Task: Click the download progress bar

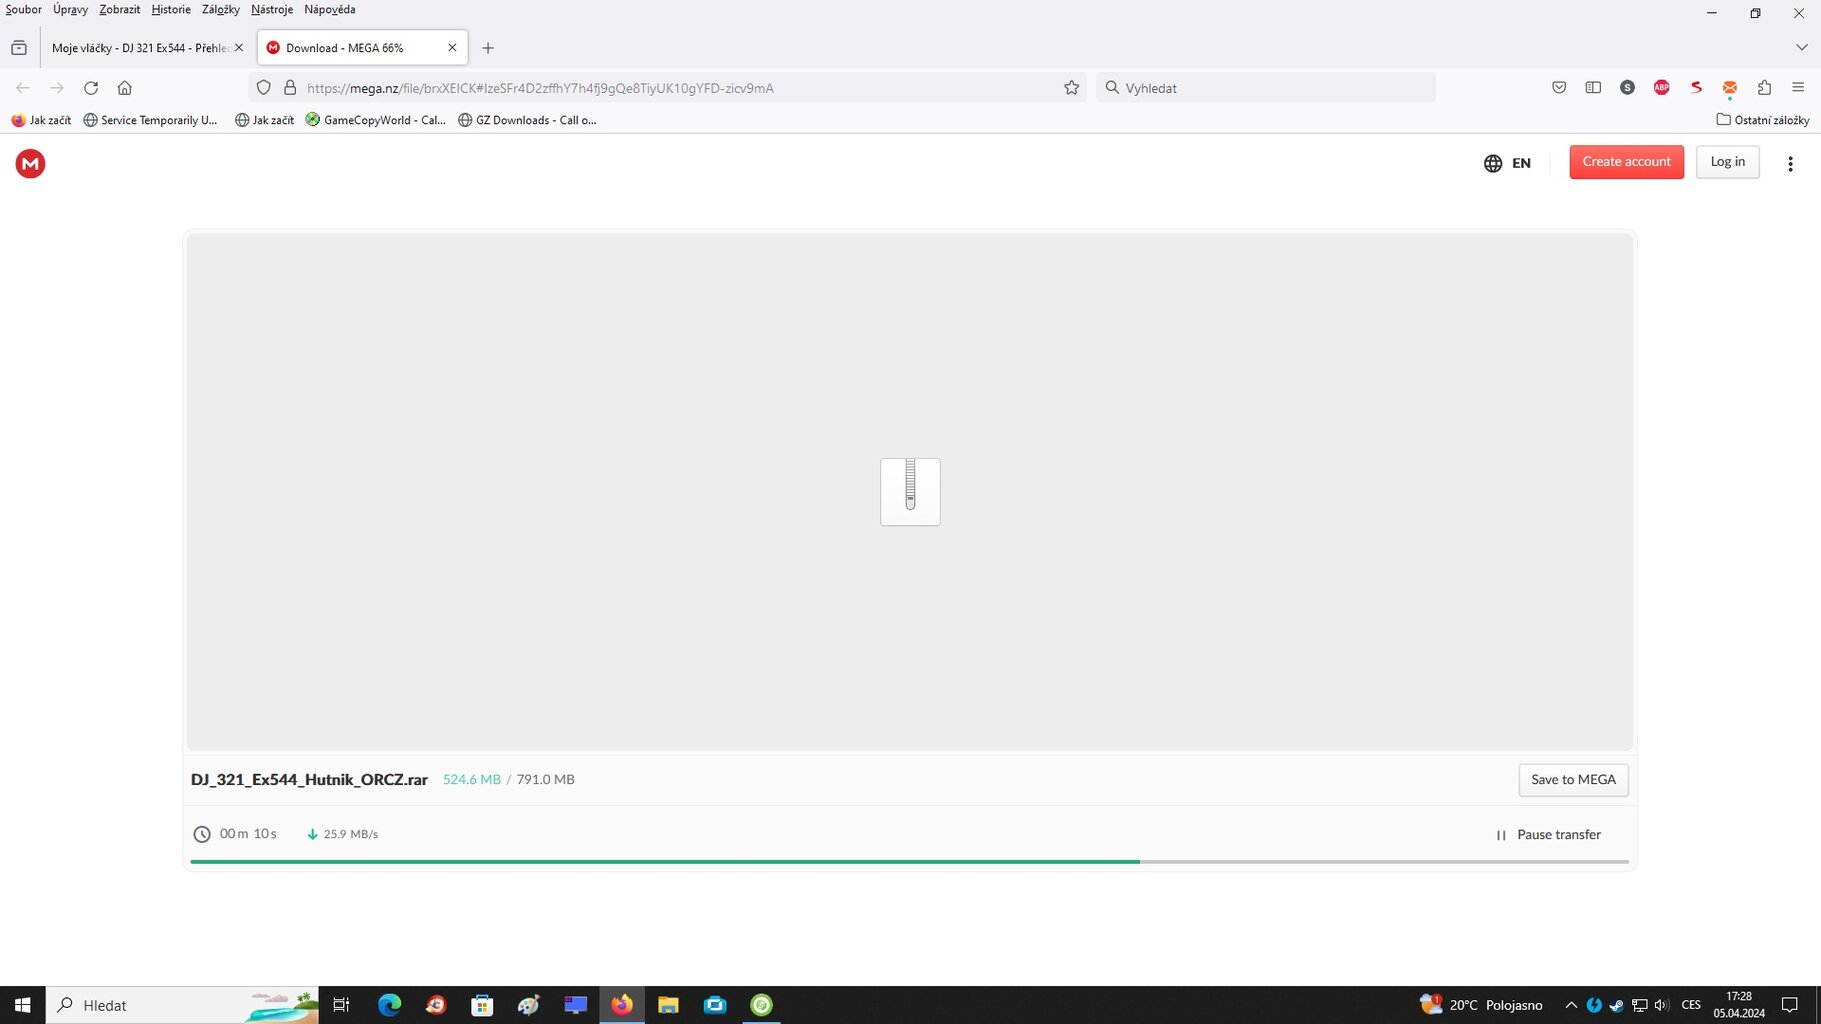Action: (908, 861)
